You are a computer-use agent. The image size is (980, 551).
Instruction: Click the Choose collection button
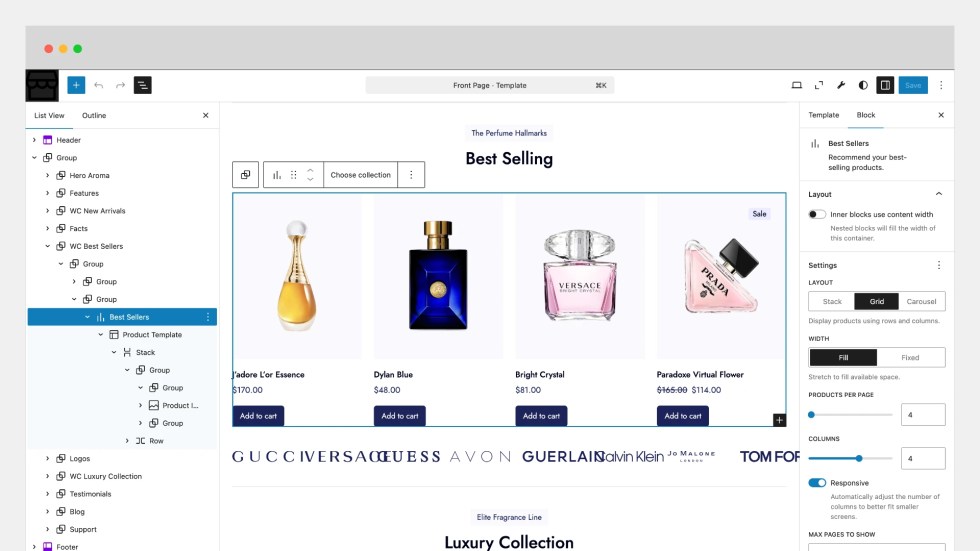pyautogui.click(x=361, y=175)
